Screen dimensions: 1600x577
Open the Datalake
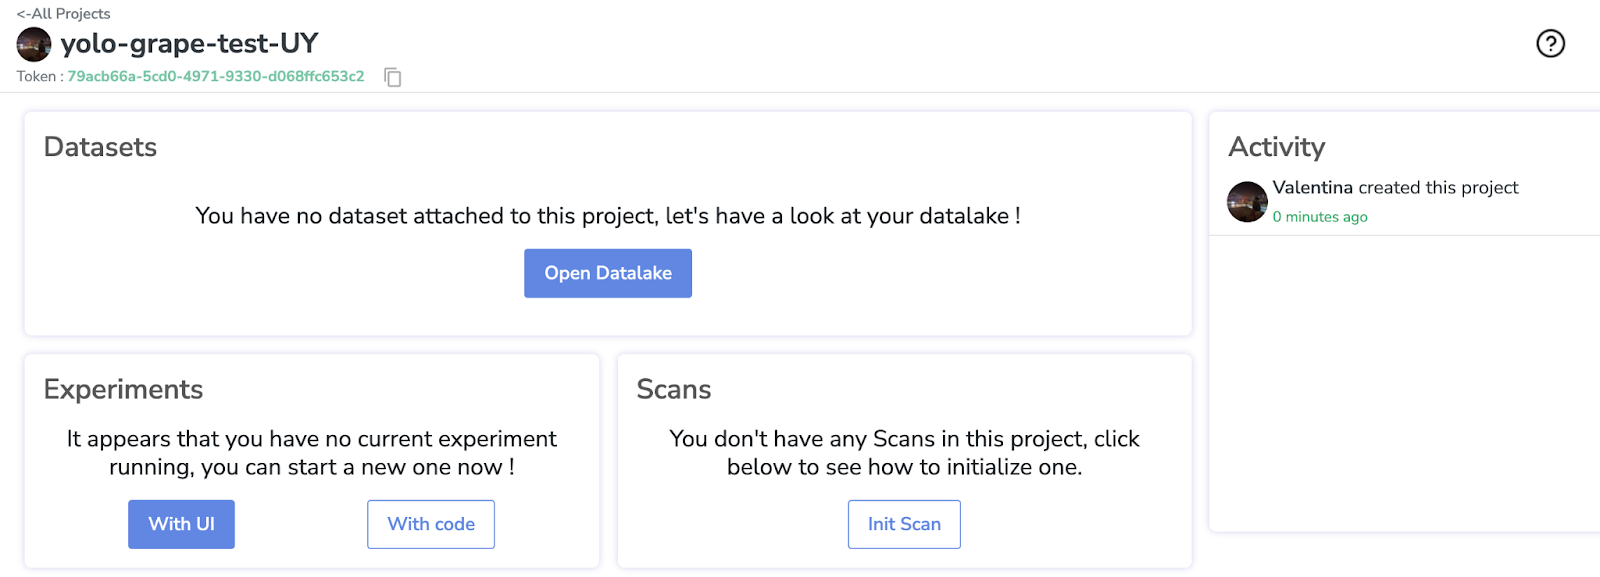coord(608,273)
